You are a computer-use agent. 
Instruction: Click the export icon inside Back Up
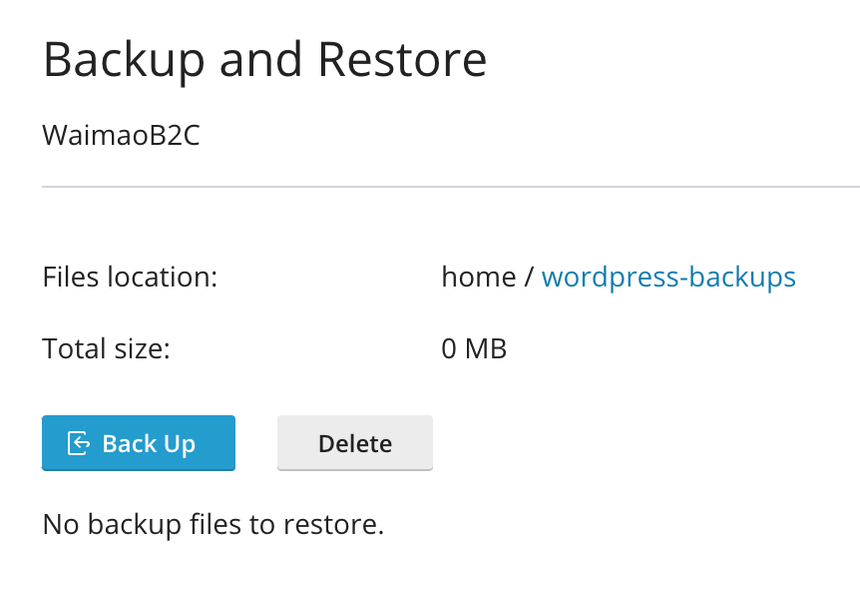76,442
